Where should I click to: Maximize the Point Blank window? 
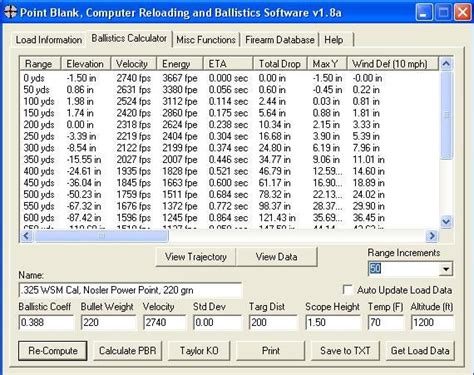444,13
